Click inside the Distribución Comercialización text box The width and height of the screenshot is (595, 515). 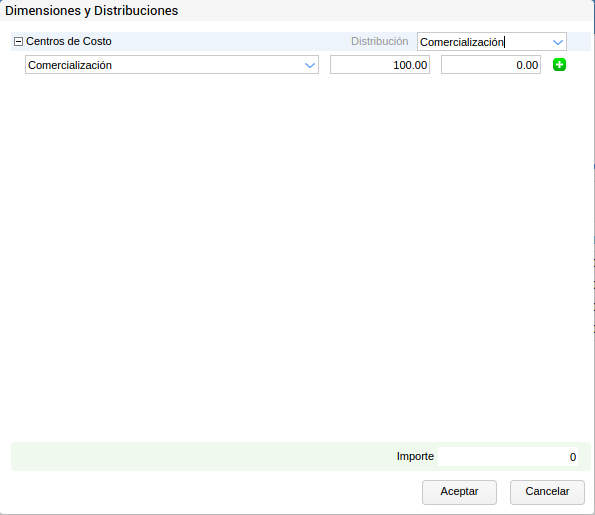point(484,42)
